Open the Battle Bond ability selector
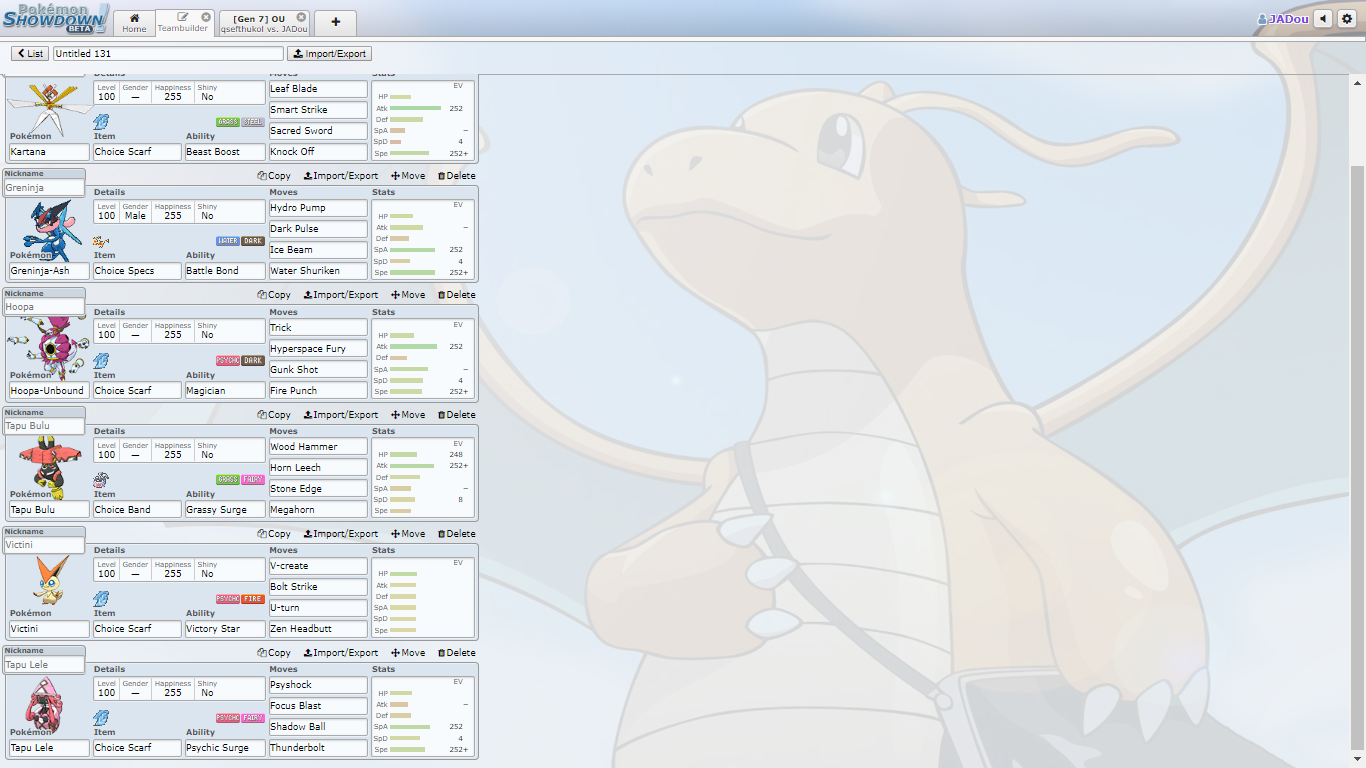Viewport: 1366px width, 768px height. click(x=225, y=271)
